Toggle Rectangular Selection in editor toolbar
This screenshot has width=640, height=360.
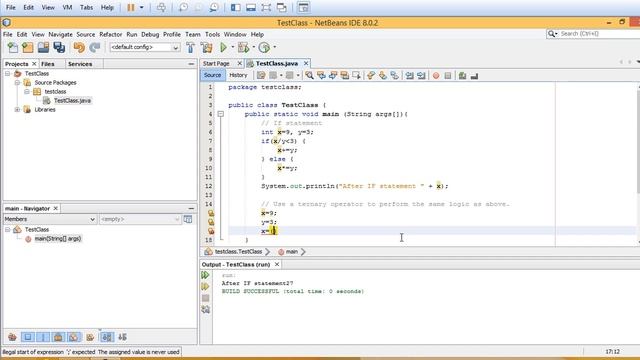point(356,76)
